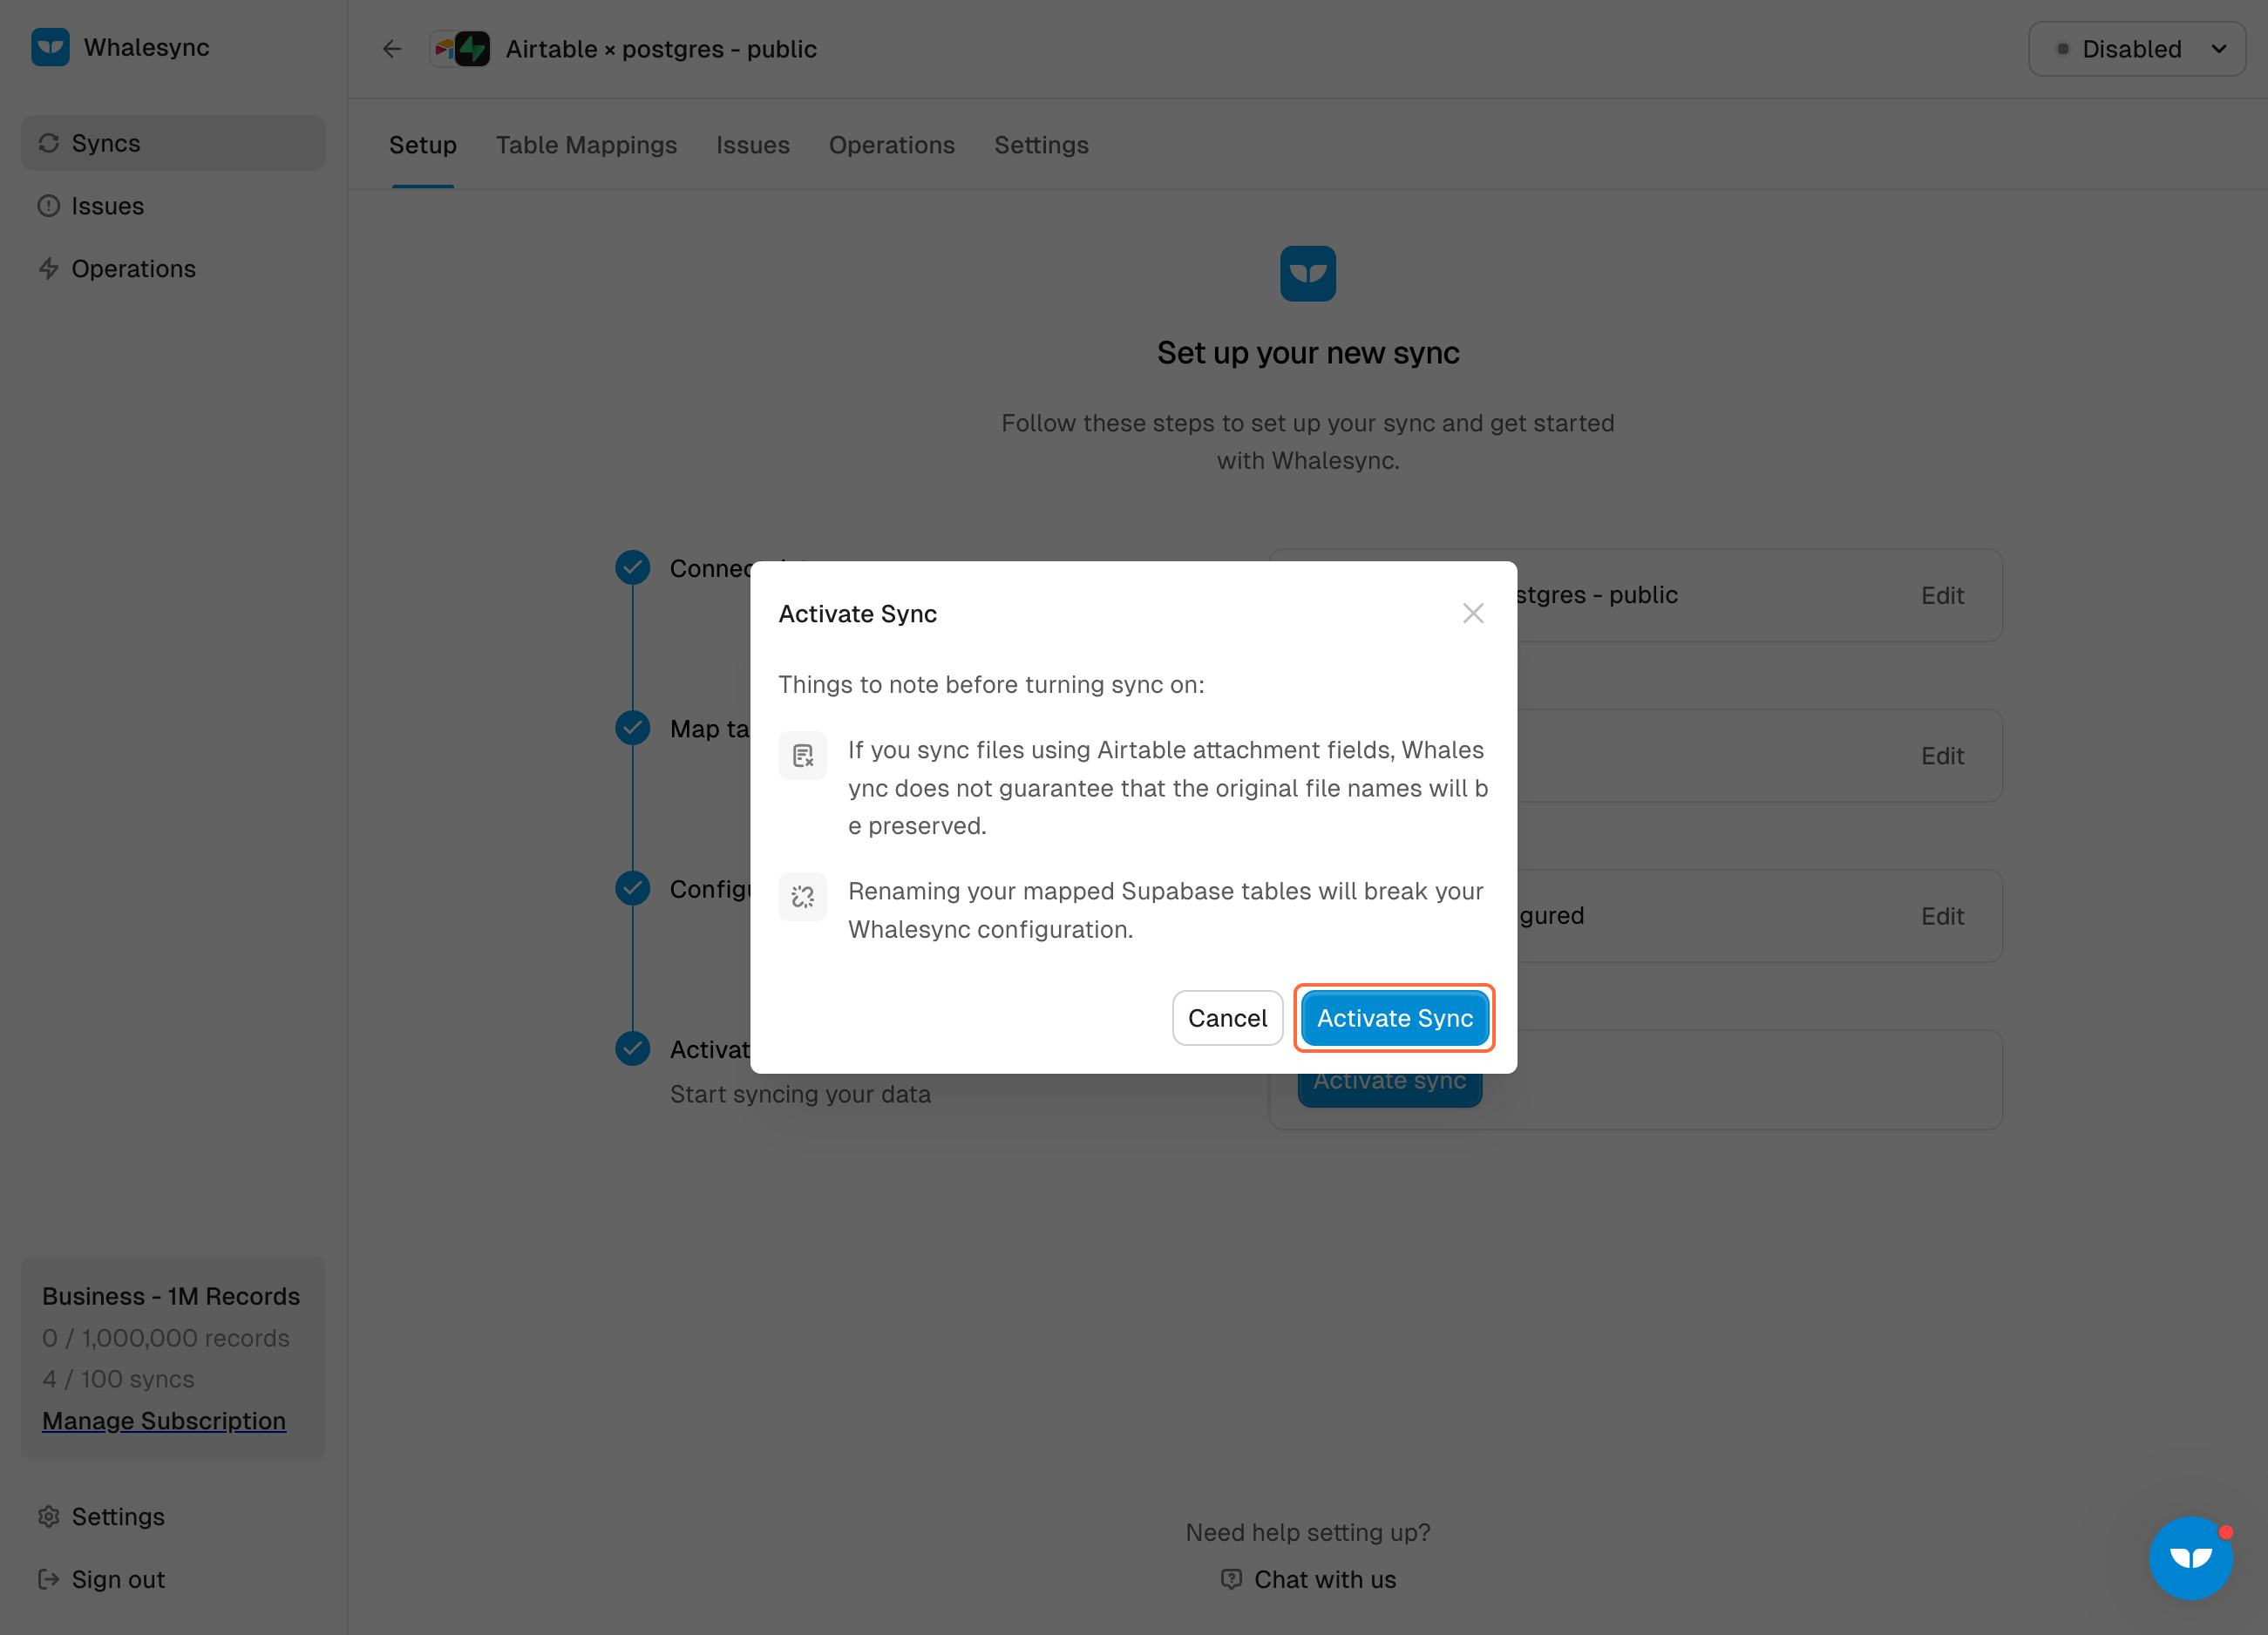Screen dimensions: 2268x1635
Task: Click the 'Follow these steps' subtitle text
Action: [1308, 442]
